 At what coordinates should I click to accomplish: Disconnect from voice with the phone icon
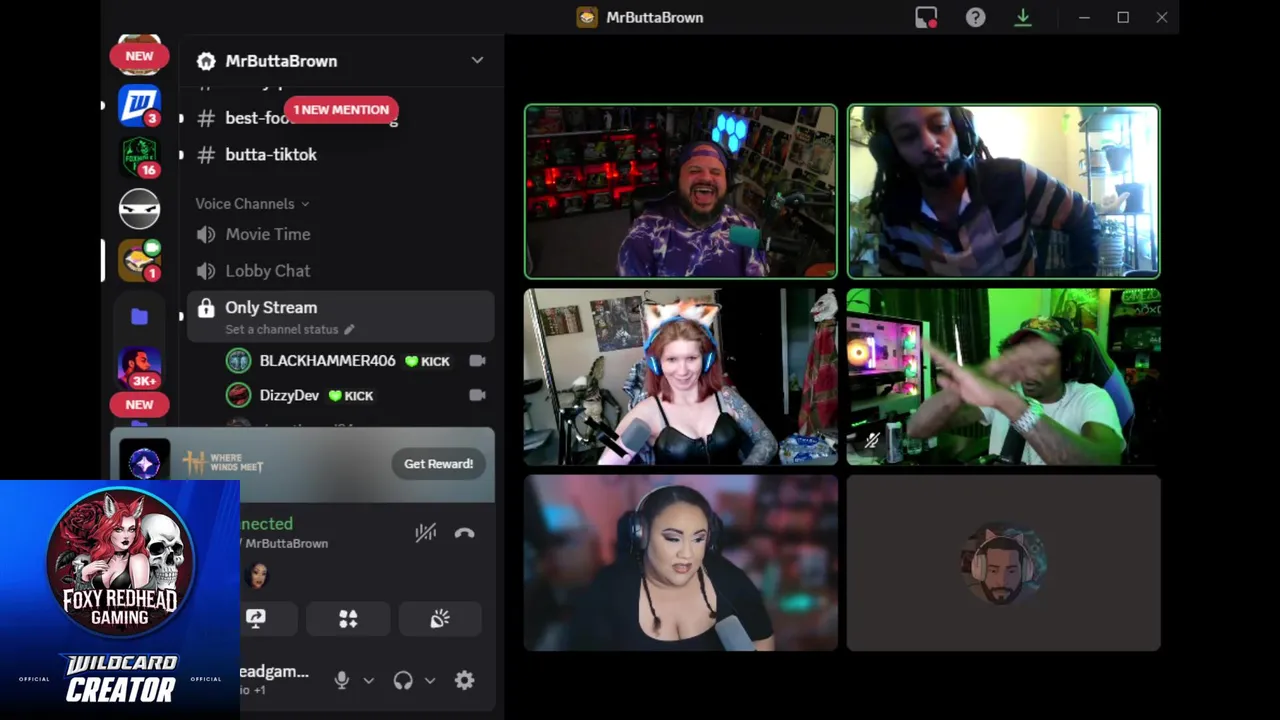pos(464,533)
